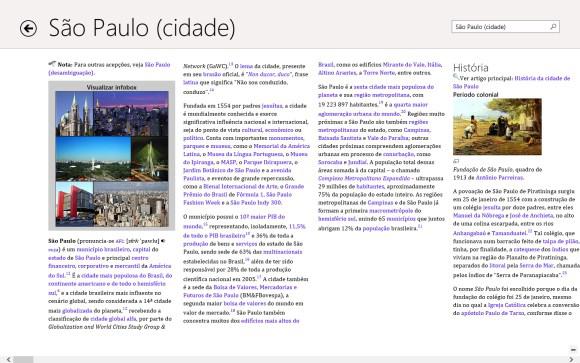Open the Museu da Língua Portuguesa link

coord(245,154)
